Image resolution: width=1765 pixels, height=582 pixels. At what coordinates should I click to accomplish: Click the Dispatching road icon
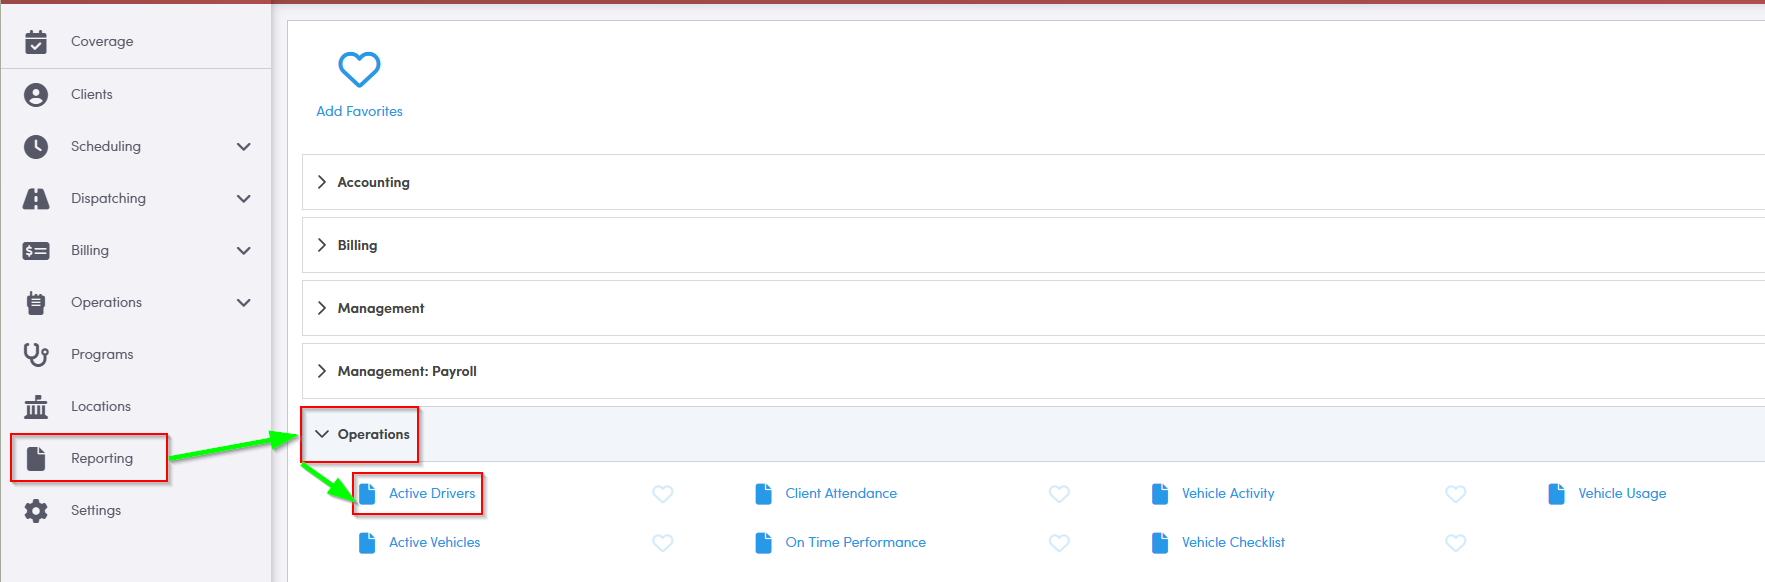pos(36,199)
